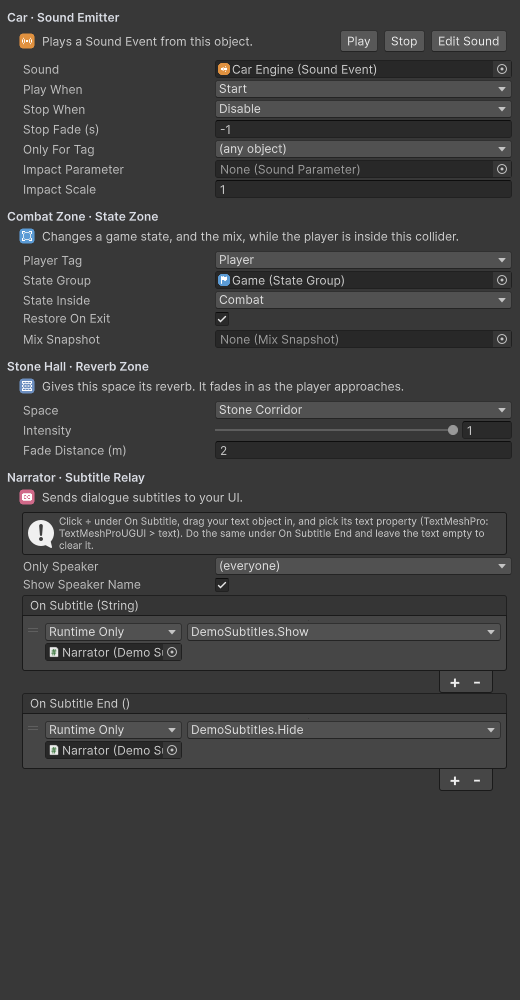Remove listener from On Subtitle End with minus
The image size is (520, 1000).
(477, 781)
